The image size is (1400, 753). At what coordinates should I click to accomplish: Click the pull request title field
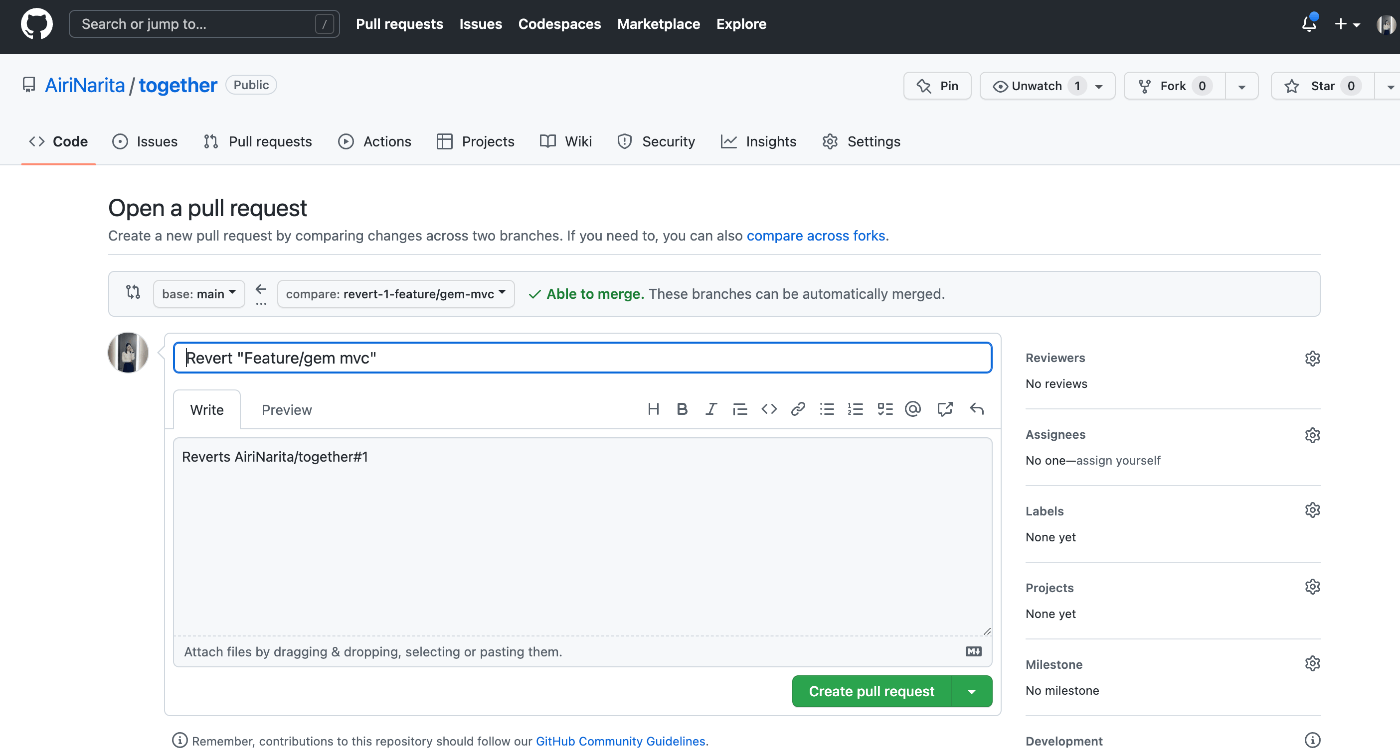[x=583, y=358]
